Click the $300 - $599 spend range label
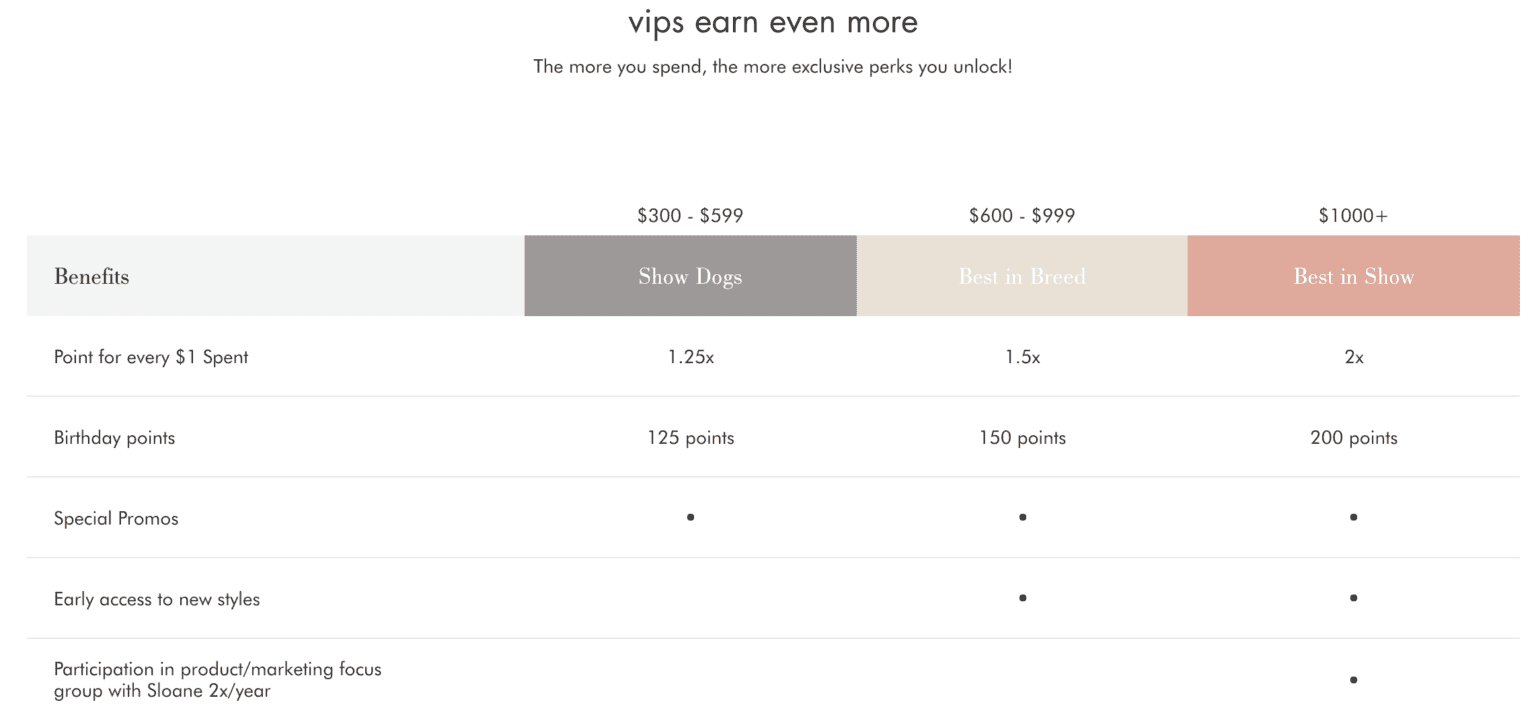 (x=690, y=215)
